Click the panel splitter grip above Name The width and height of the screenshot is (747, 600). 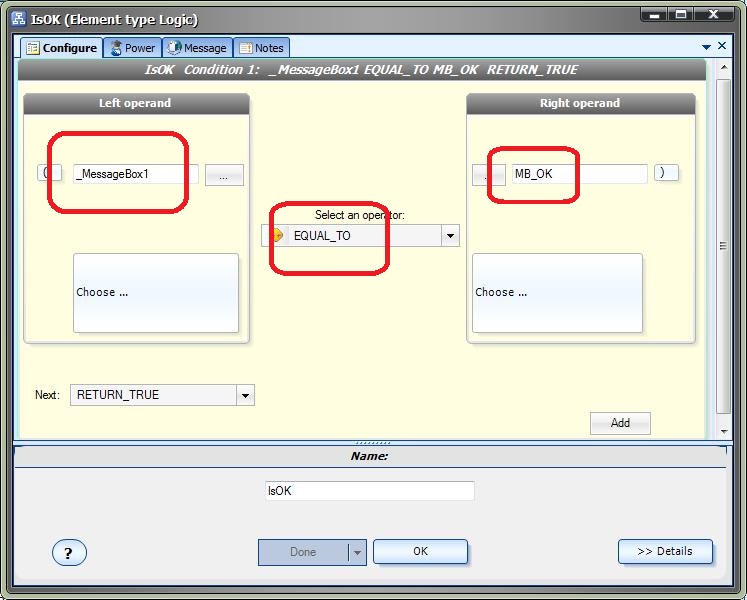coord(373,443)
